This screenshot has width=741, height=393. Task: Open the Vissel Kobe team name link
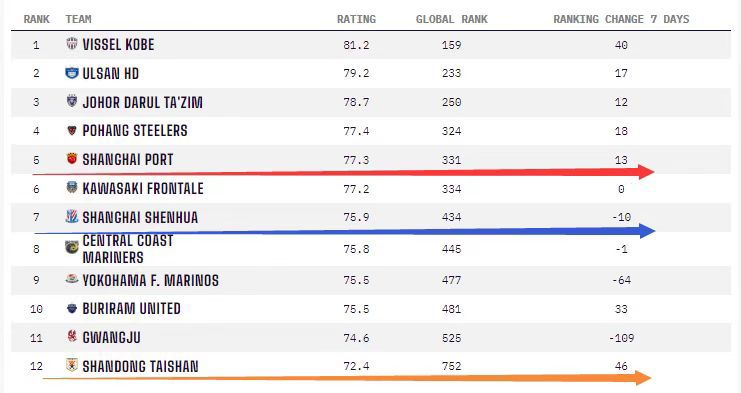tap(118, 44)
